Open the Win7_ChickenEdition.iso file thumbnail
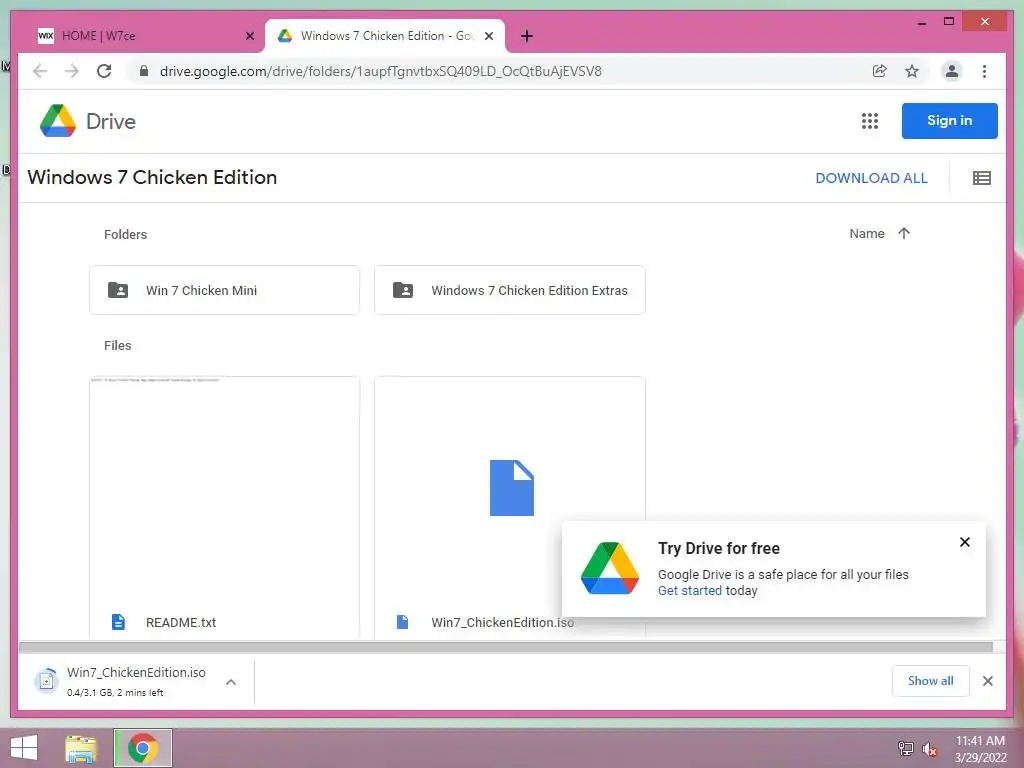1024x768 pixels. 510,488
